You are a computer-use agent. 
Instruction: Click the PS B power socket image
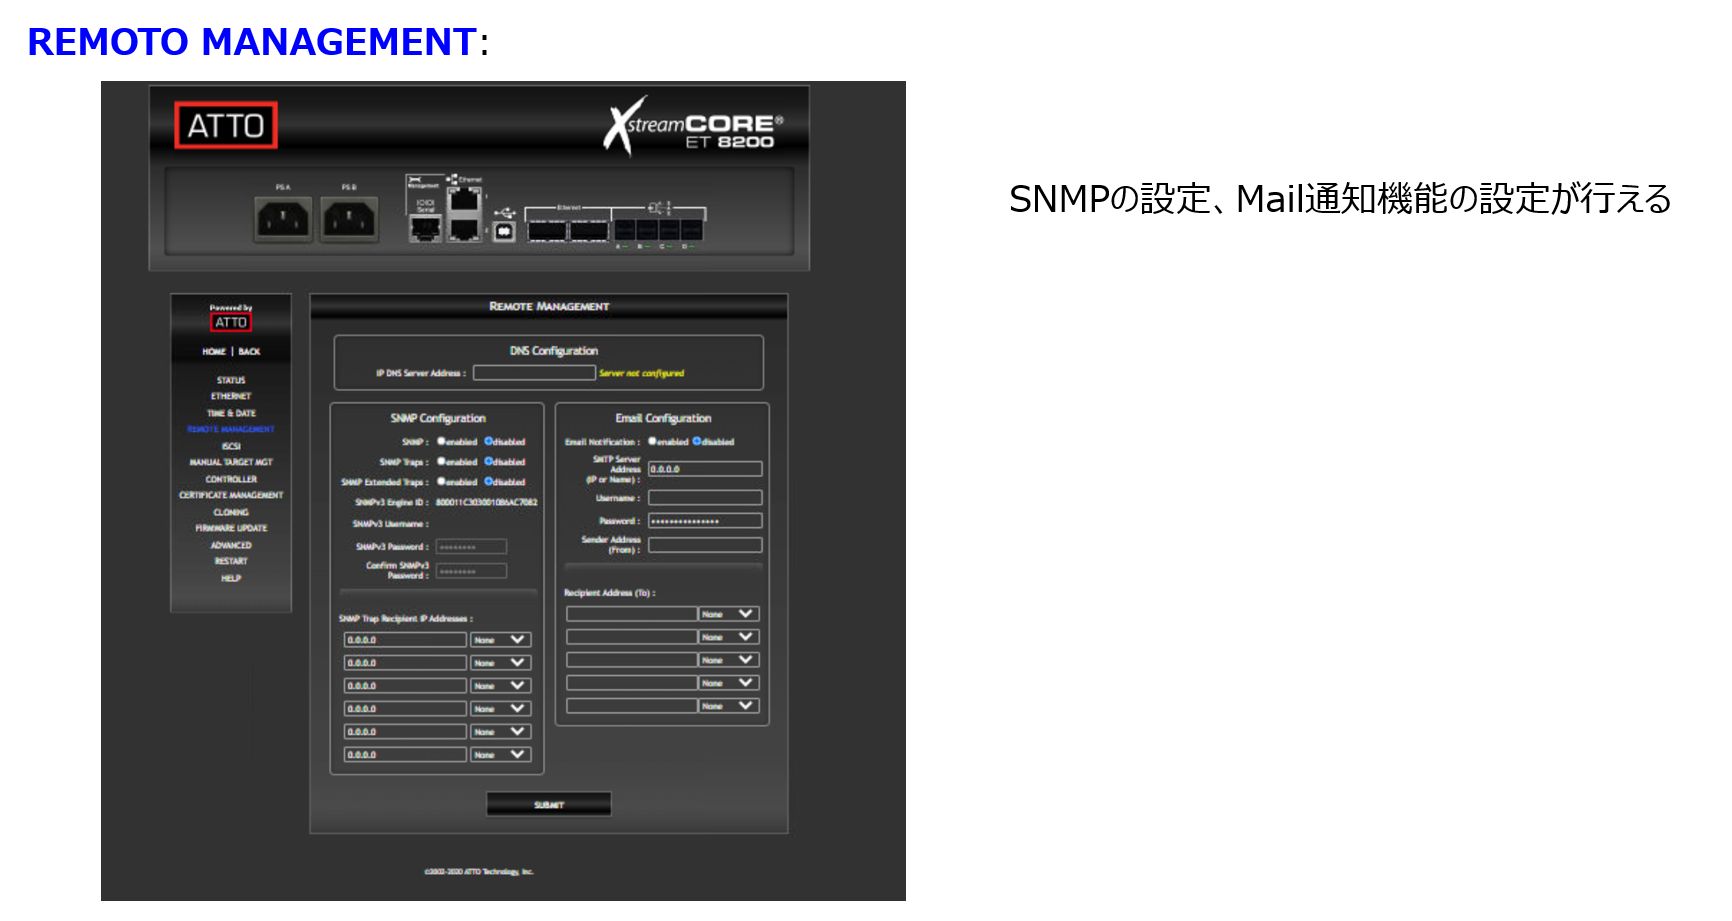click(348, 218)
